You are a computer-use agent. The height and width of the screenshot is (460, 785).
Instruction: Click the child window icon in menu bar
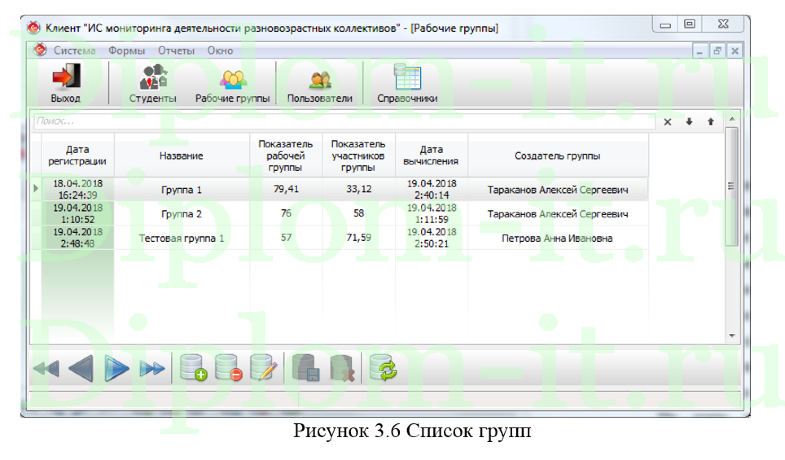(40, 50)
